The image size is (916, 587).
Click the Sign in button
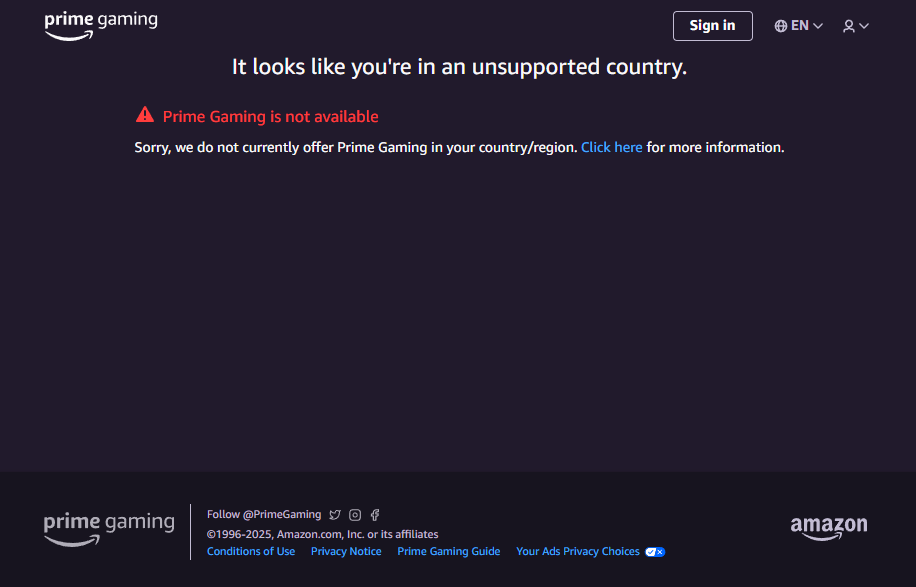(712, 26)
